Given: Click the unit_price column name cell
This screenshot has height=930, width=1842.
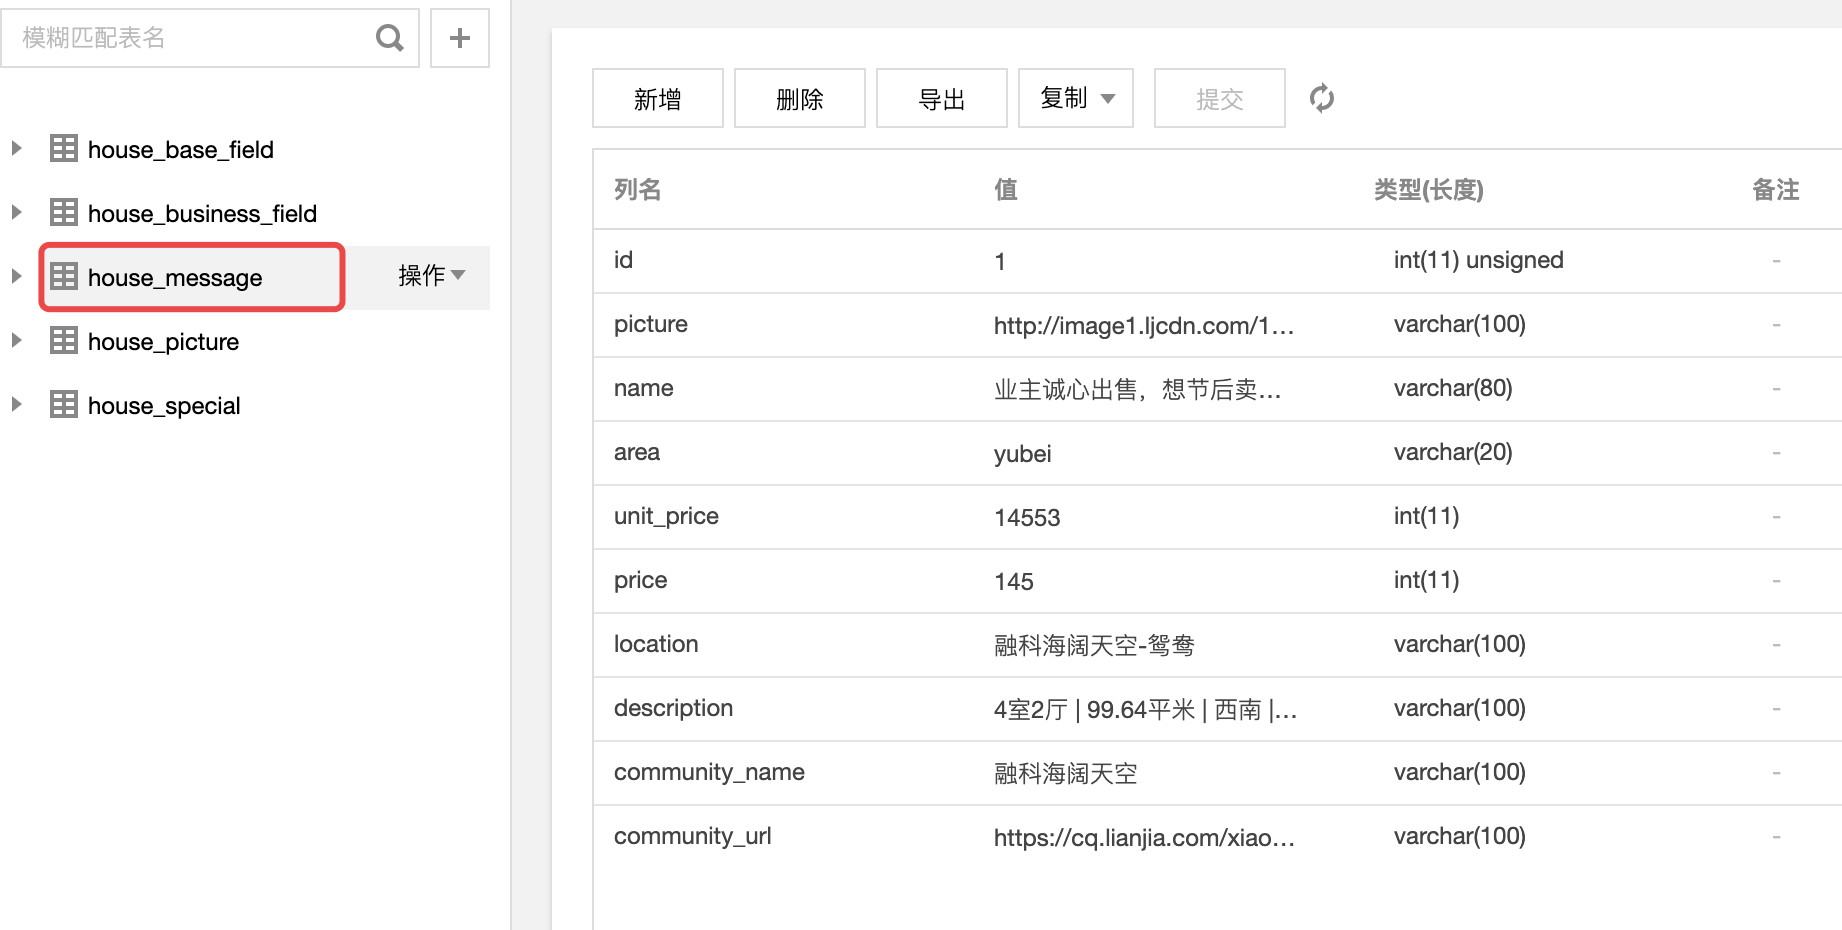Looking at the screenshot, I should click(667, 516).
